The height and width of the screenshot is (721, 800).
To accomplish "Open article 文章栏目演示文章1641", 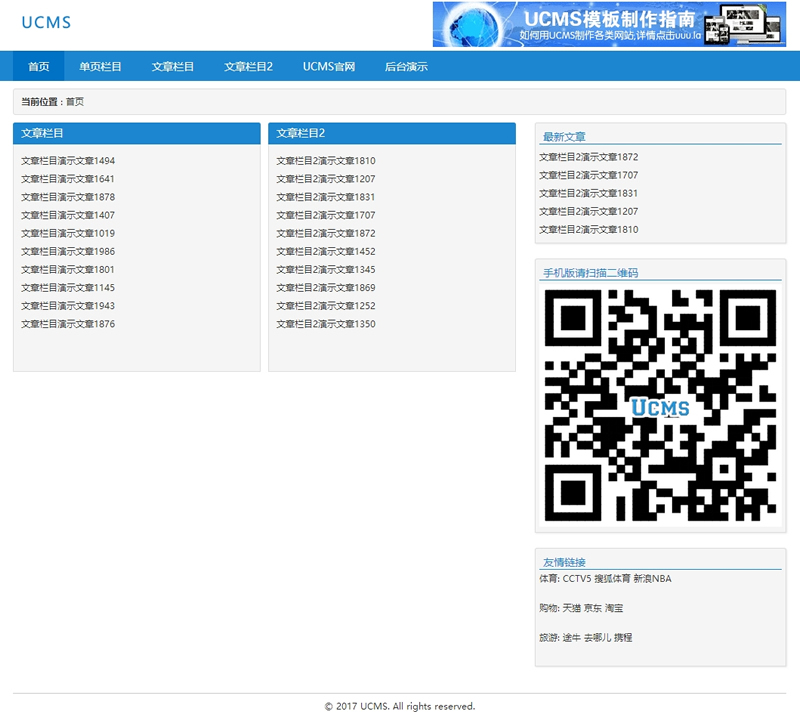I will (68, 179).
